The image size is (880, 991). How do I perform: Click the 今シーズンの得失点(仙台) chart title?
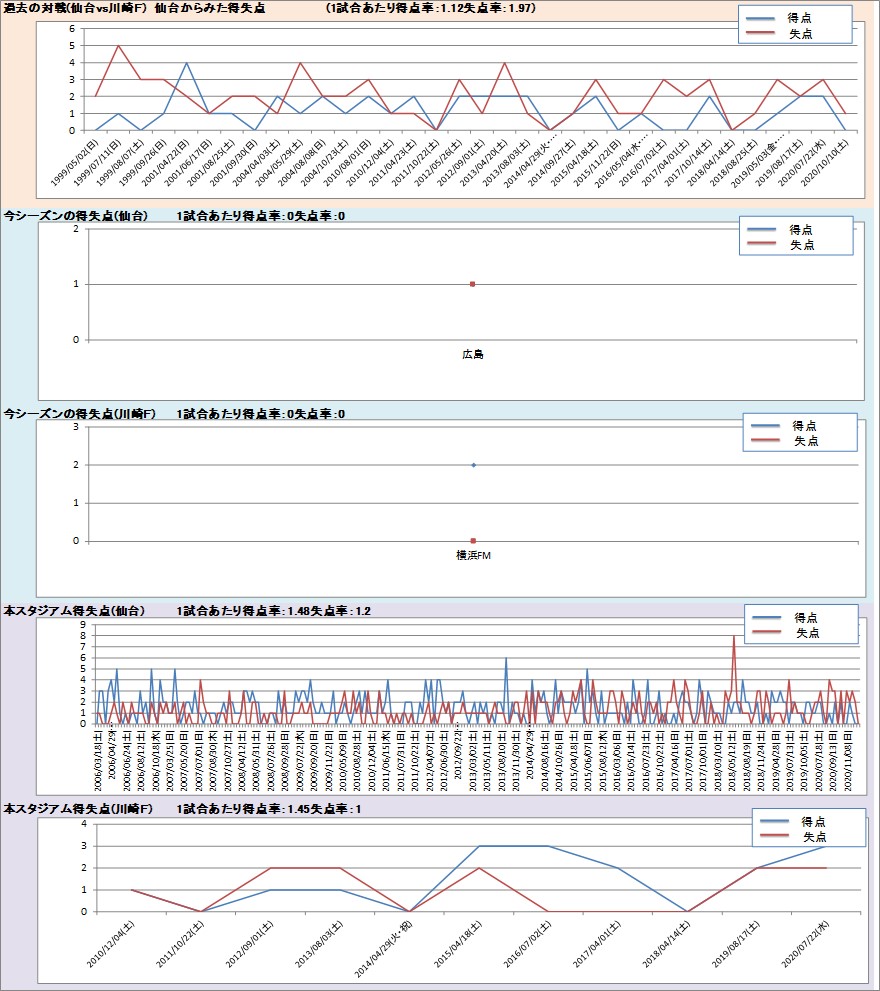[76, 216]
